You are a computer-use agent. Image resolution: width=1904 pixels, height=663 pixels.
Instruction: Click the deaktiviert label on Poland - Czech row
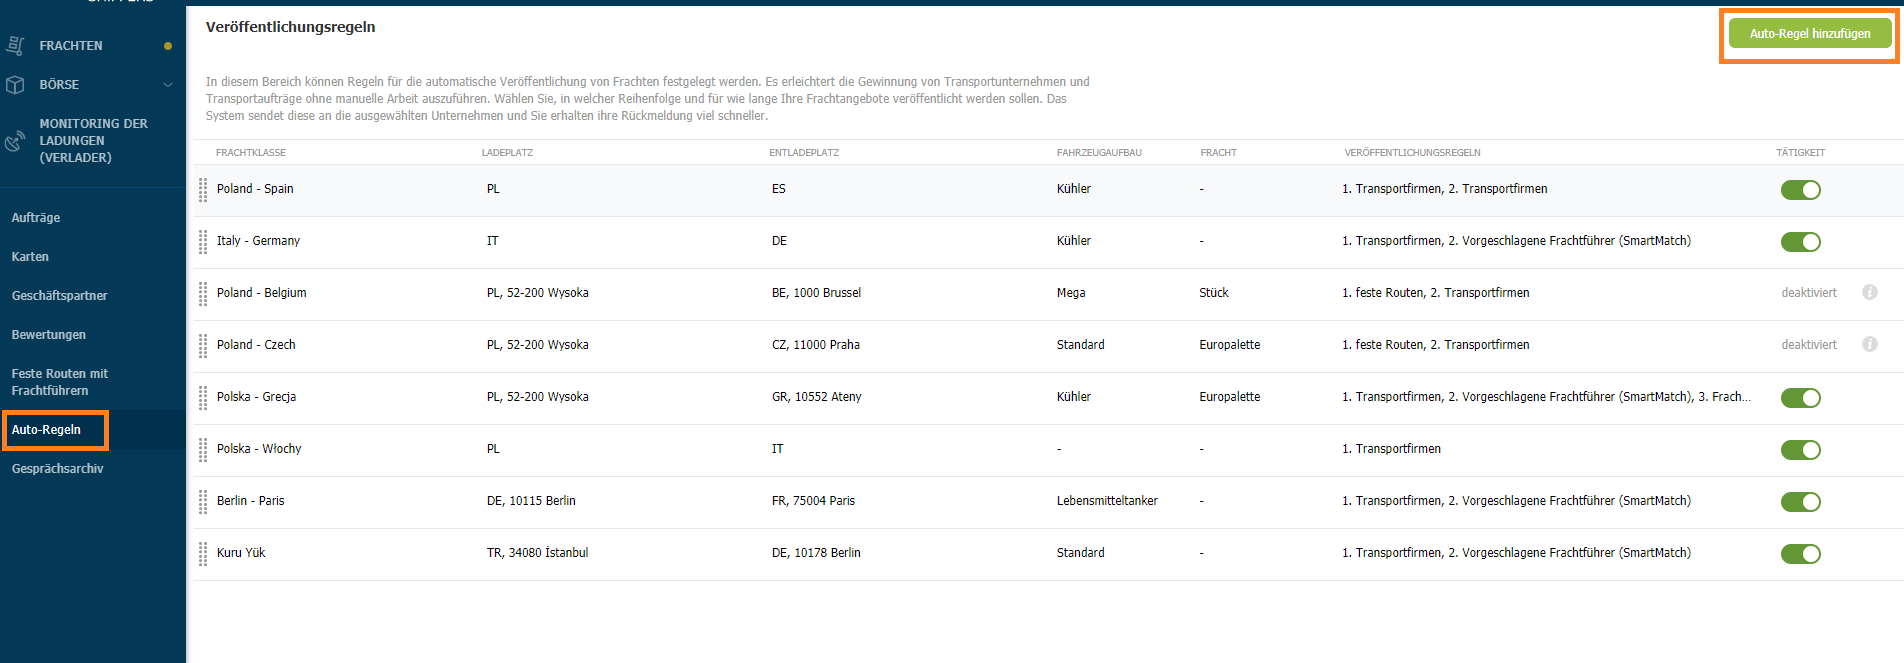pos(1809,345)
